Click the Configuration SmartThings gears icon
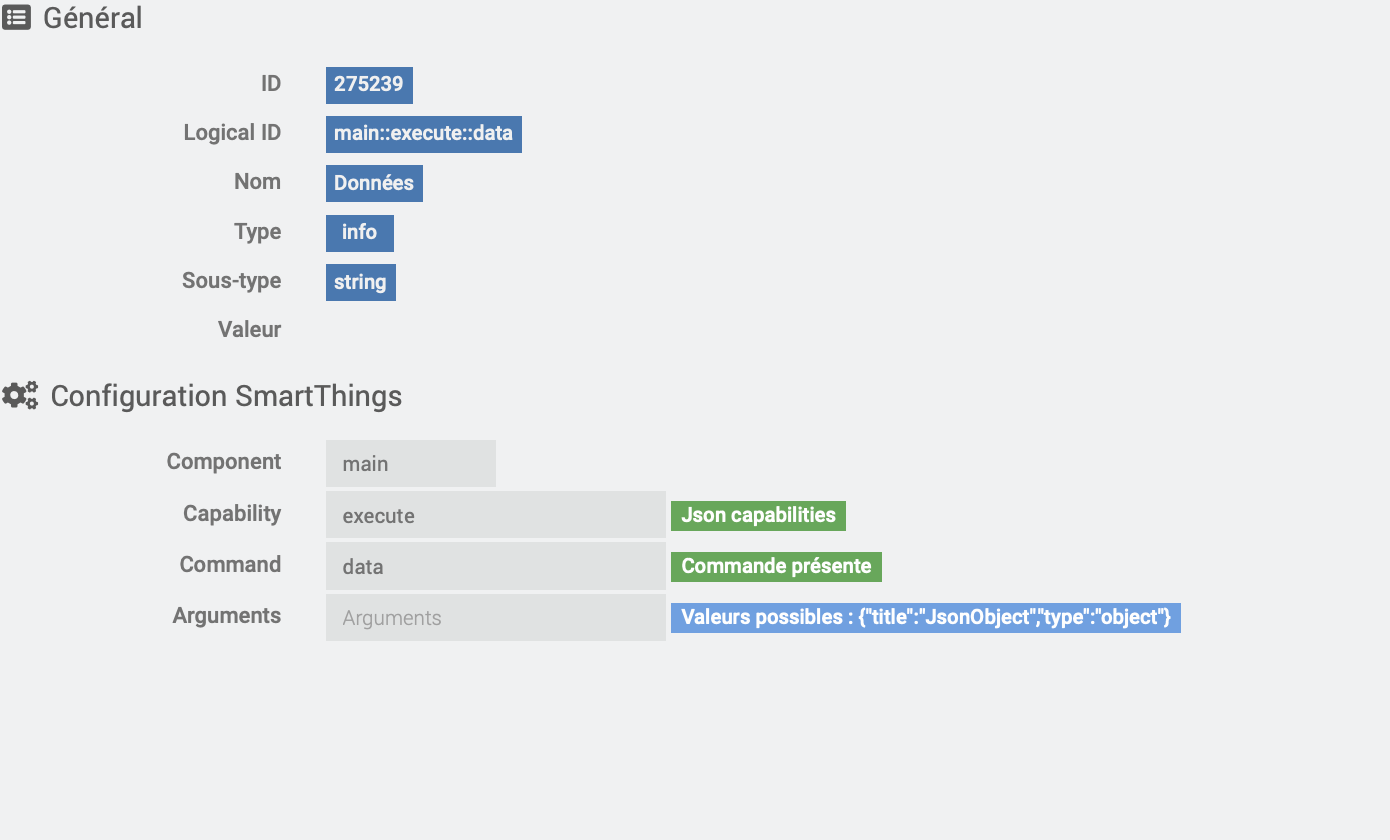This screenshot has height=840, width=1390. point(20,396)
